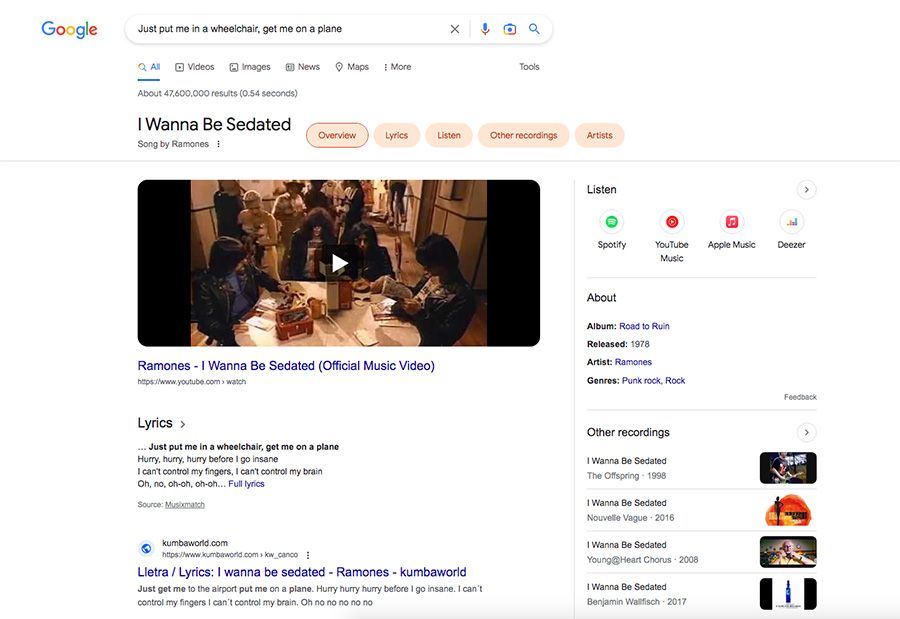Switch to the Videos tab
Viewport: 900px width, 619px height.
(x=194, y=66)
